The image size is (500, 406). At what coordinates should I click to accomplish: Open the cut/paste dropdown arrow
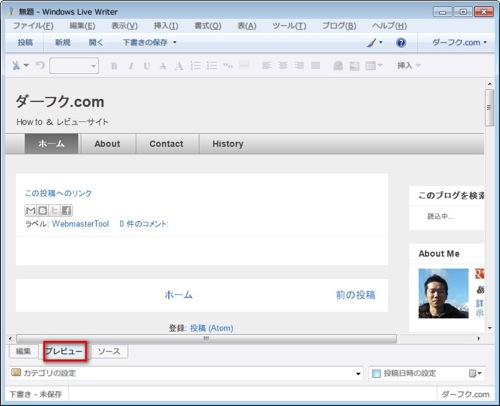coord(26,65)
